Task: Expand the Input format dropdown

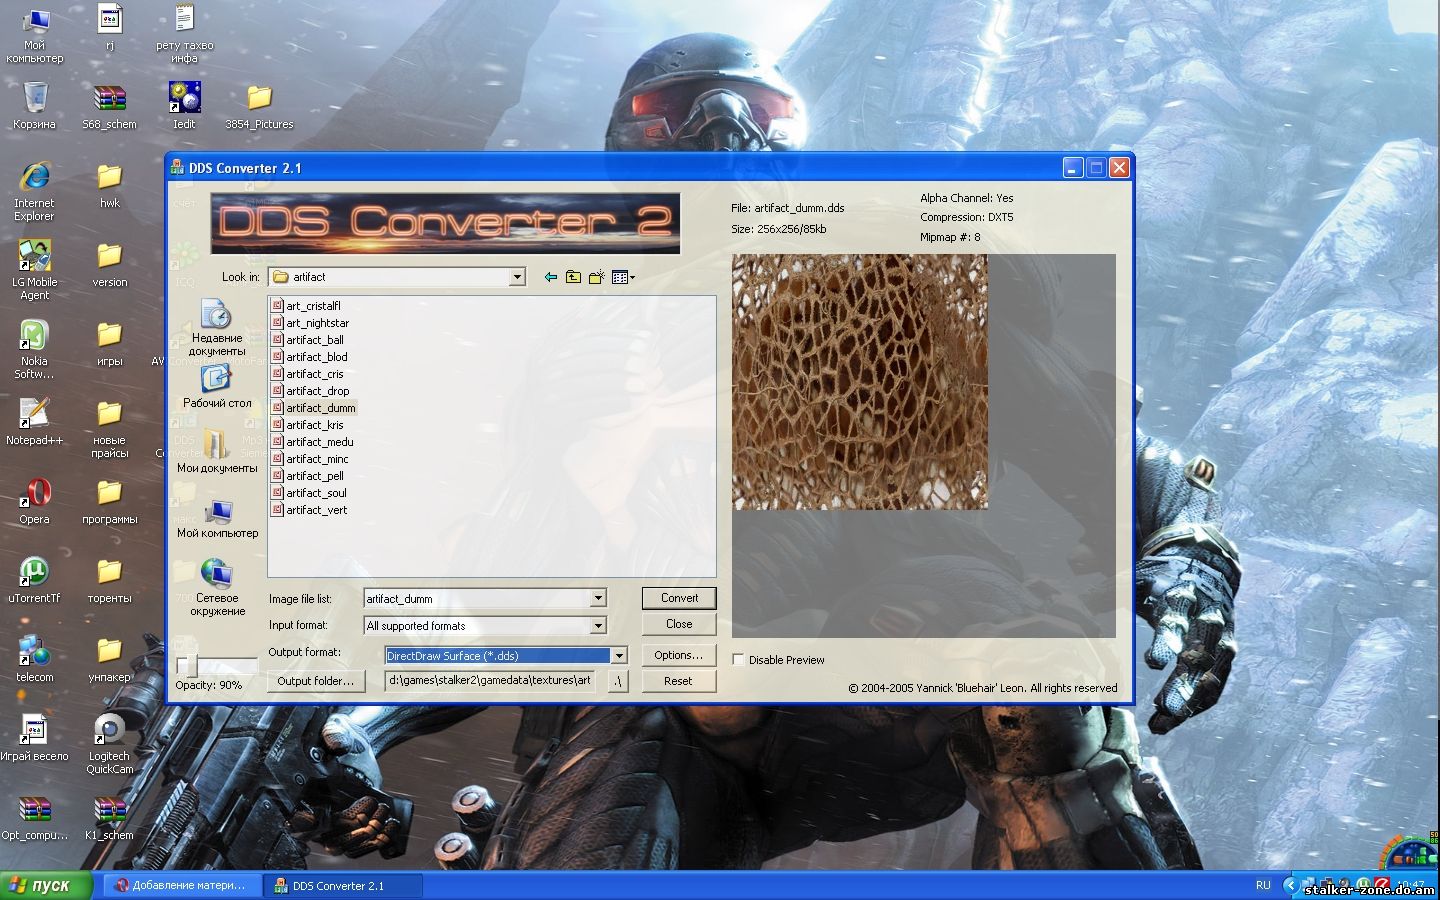Action: point(598,625)
